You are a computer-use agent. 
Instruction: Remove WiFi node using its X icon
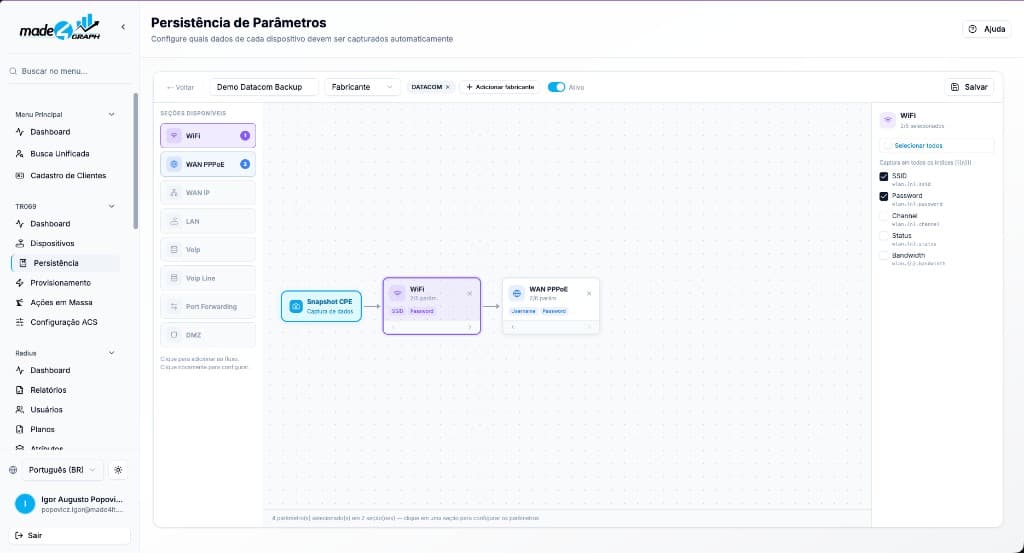point(470,294)
